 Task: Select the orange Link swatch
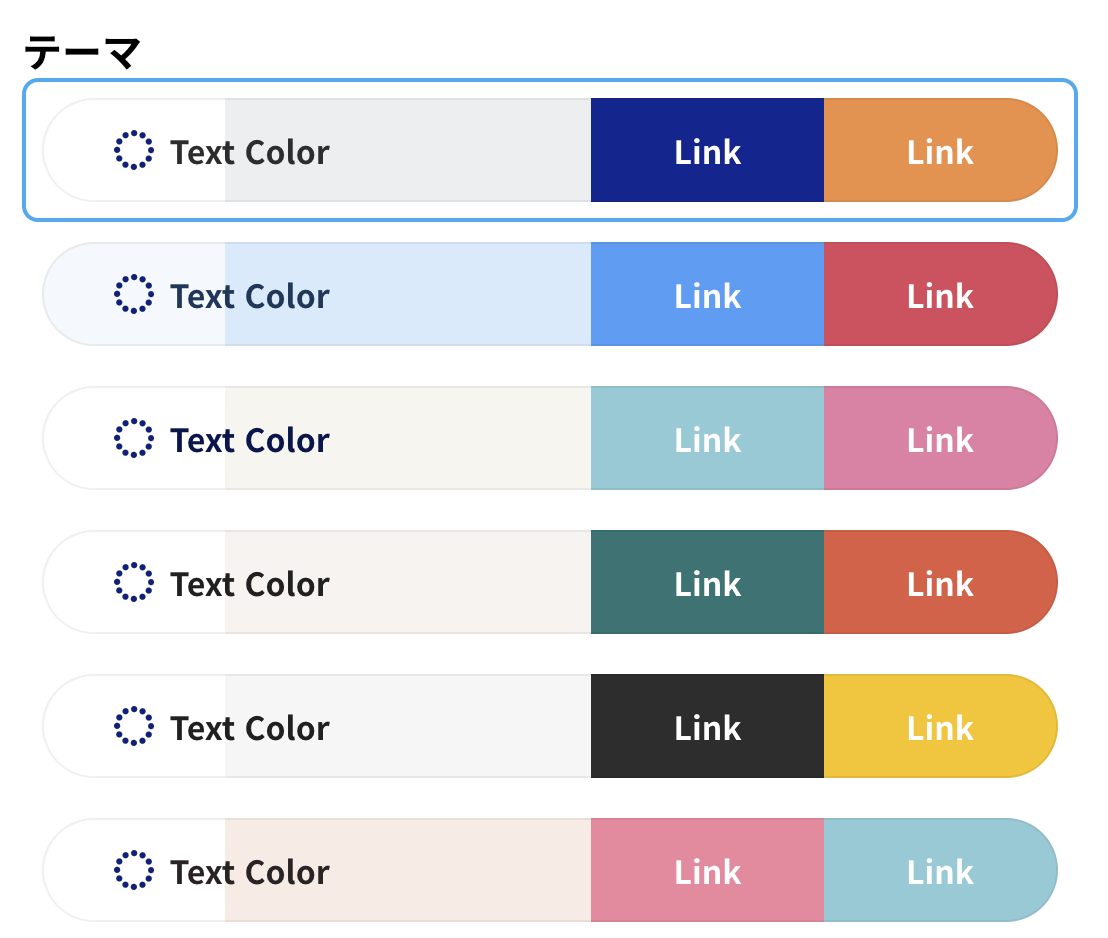click(x=941, y=150)
